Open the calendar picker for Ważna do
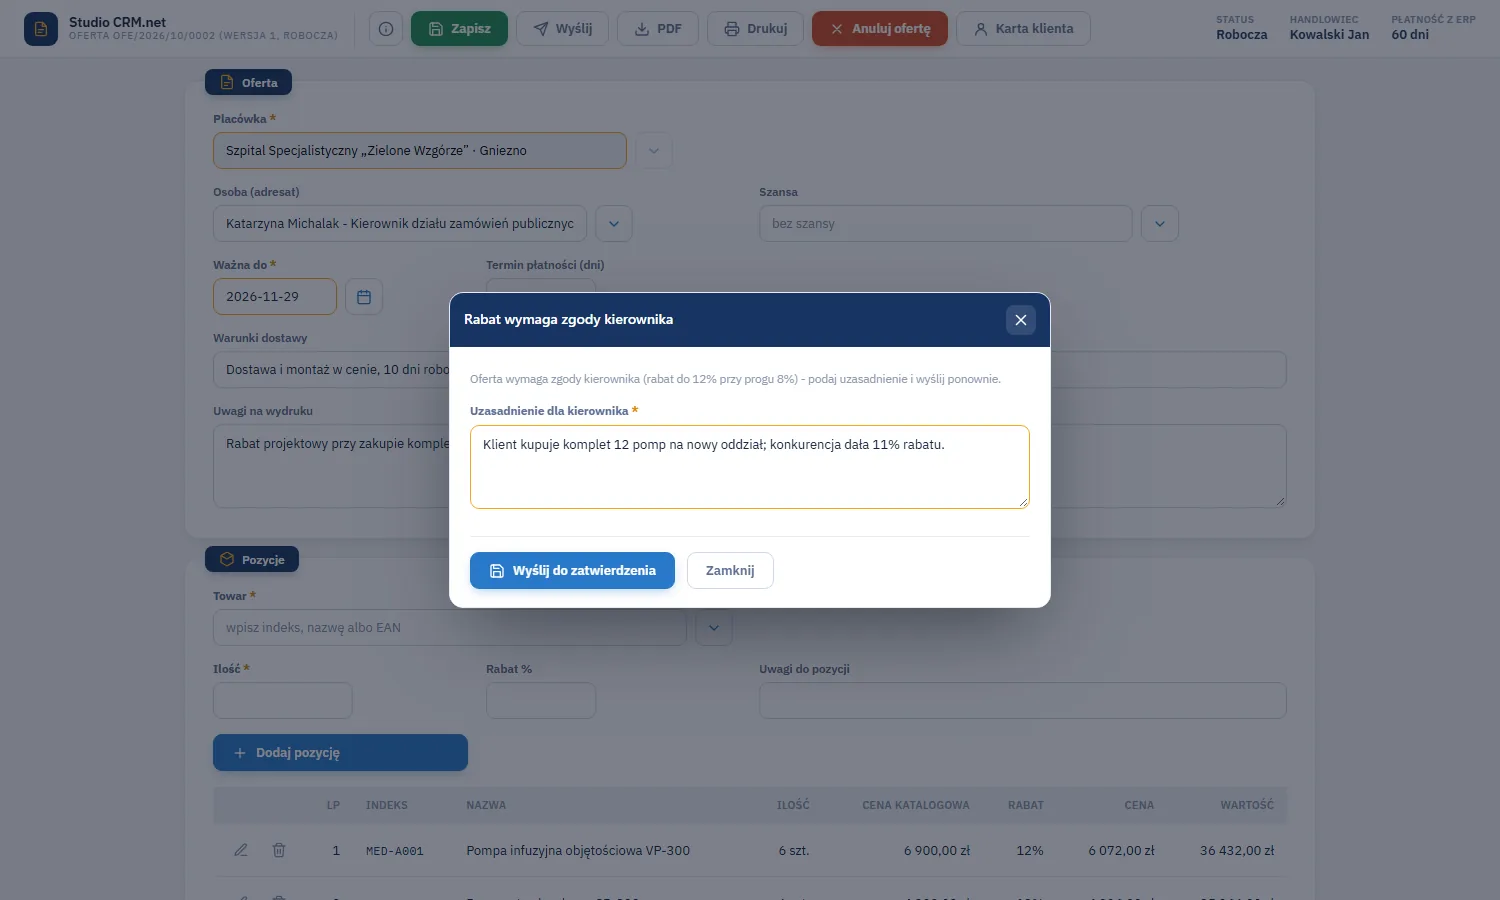Screen dimensions: 1500x900 click(x=364, y=297)
